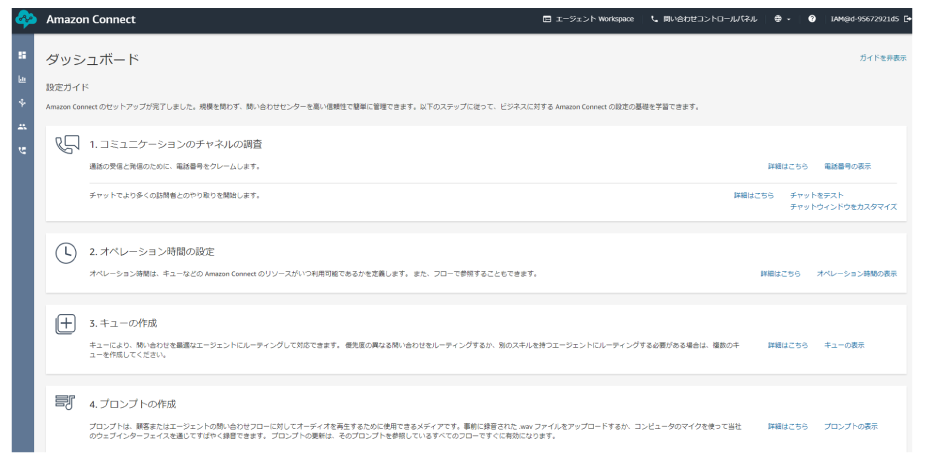Click the 設定ガイド subtitle

(67, 87)
